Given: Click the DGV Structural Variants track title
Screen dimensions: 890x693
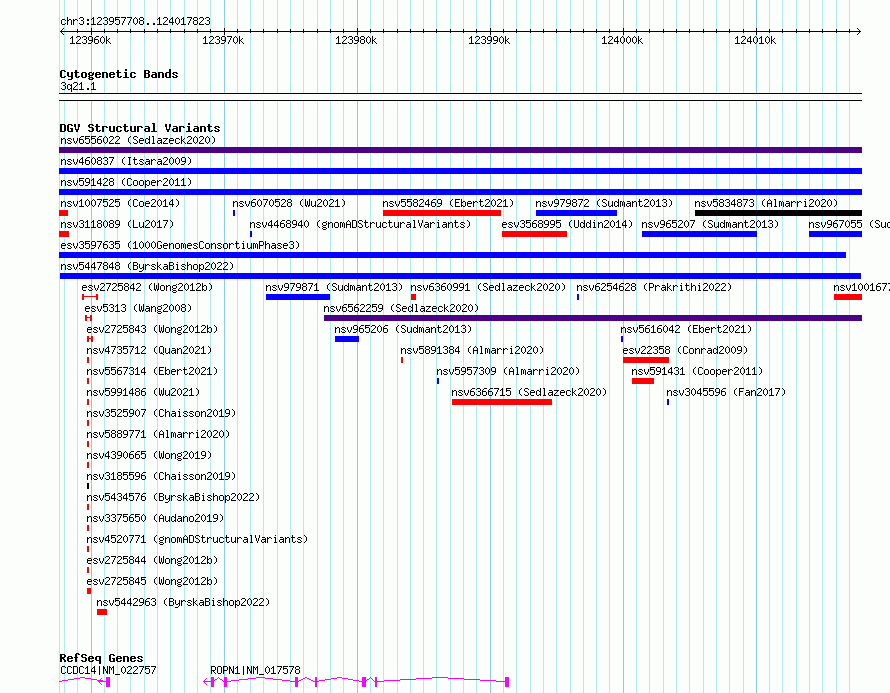Looking at the screenshot, I should click(x=140, y=128).
